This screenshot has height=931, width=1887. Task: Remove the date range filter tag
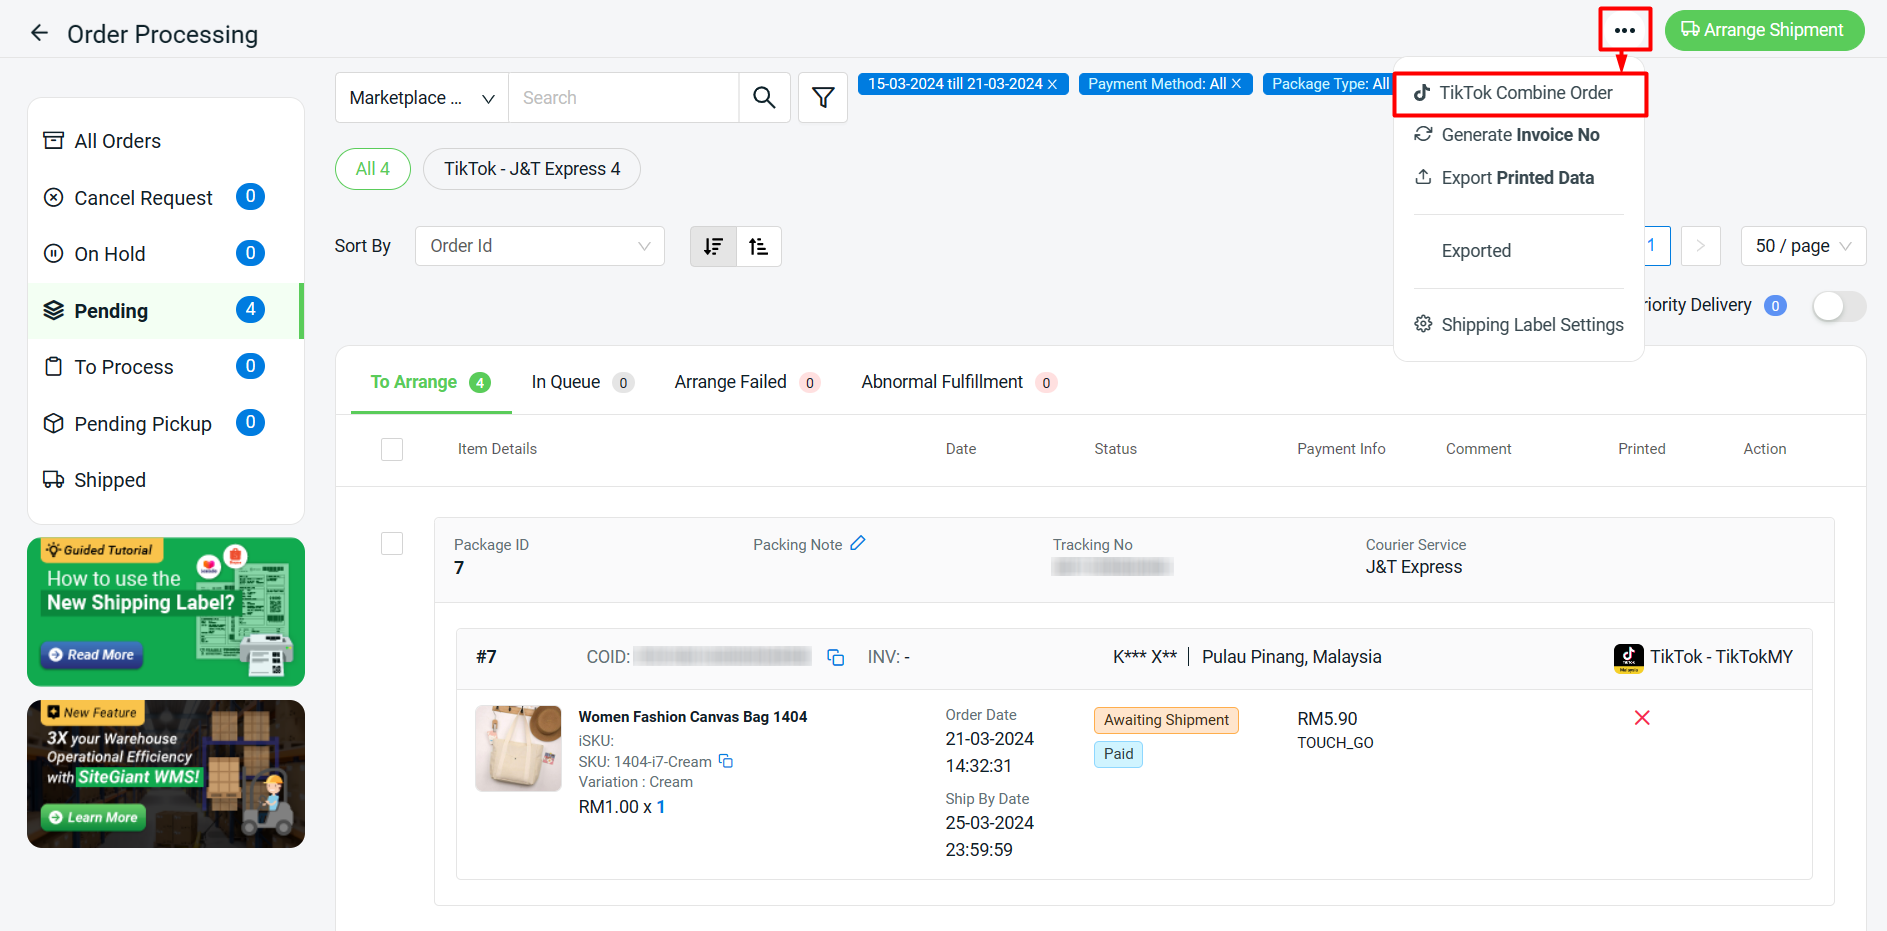[x=1052, y=84]
